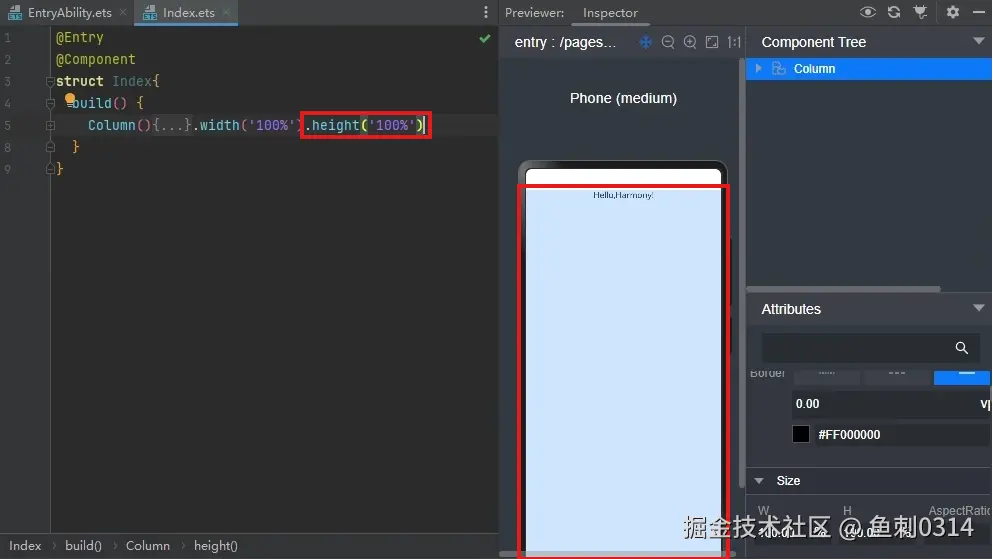Zoom out the preview
This screenshot has width=992, height=559.
click(667, 42)
